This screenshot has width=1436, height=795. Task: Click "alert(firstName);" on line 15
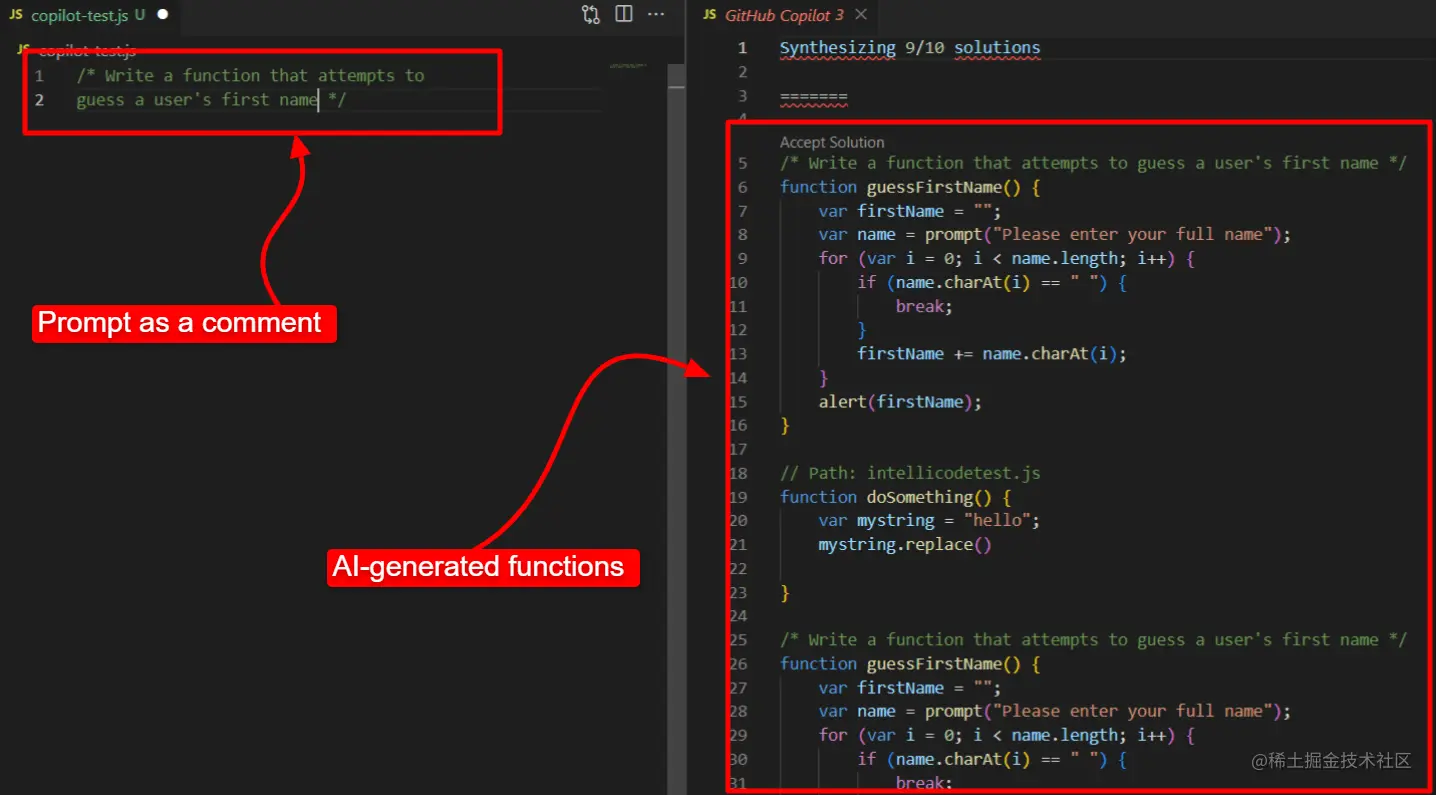(900, 402)
